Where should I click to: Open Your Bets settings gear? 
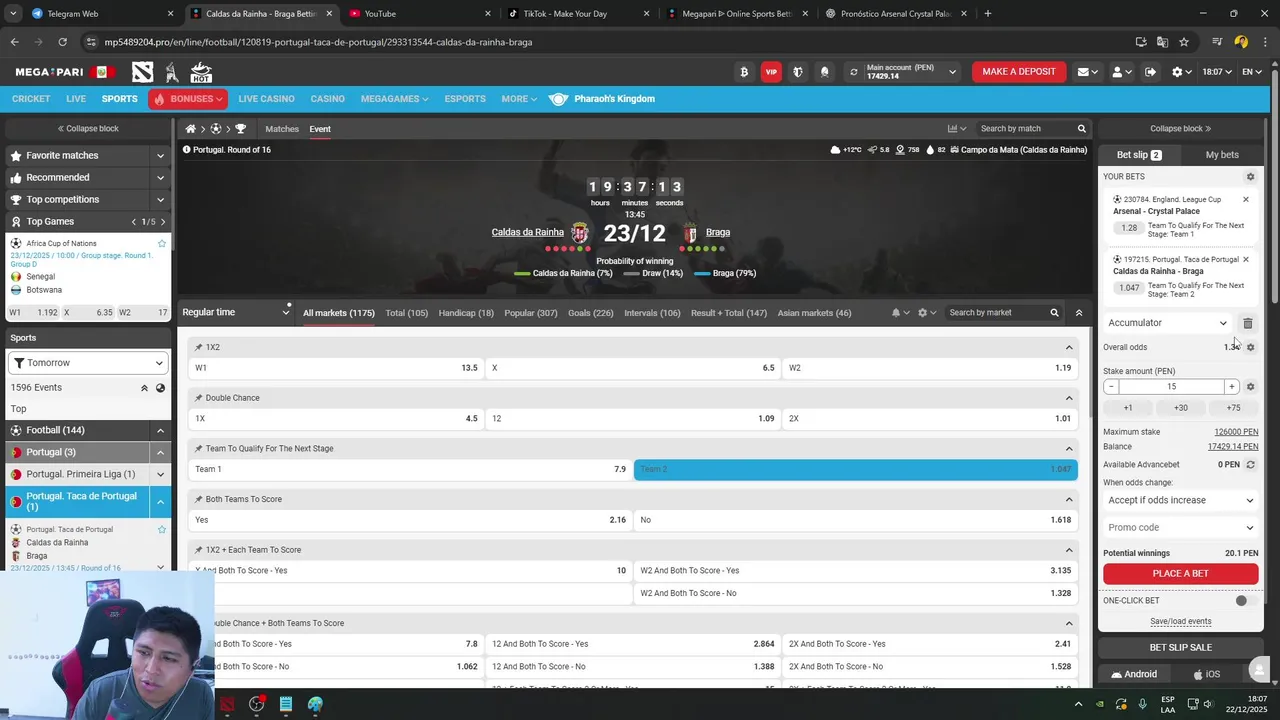[1250, 177]
